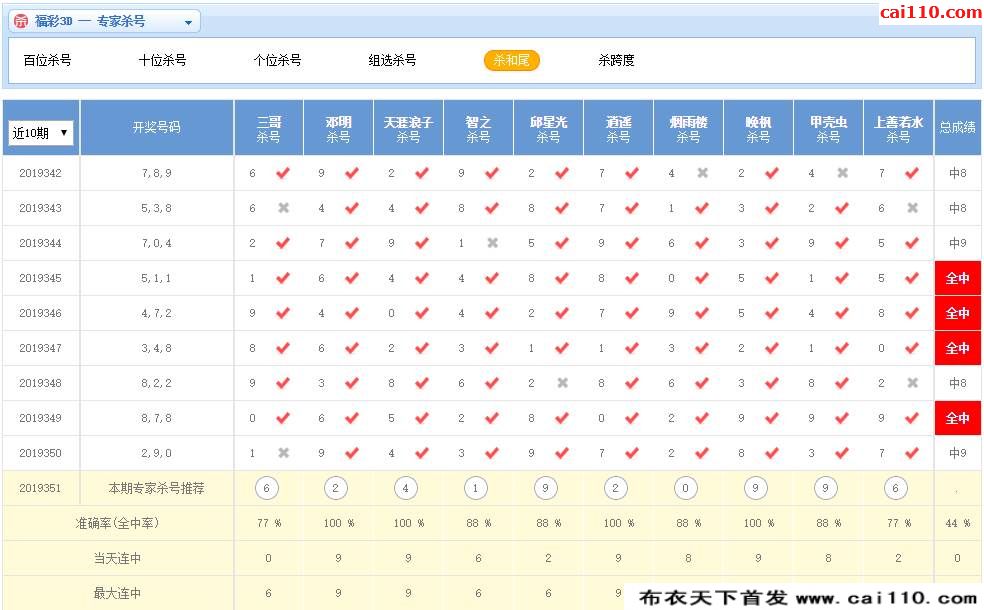The image size is (984, 610).
Task: Click the red checkmark in 三哥 column, row 2019342
Action: (x=283, y=173)
